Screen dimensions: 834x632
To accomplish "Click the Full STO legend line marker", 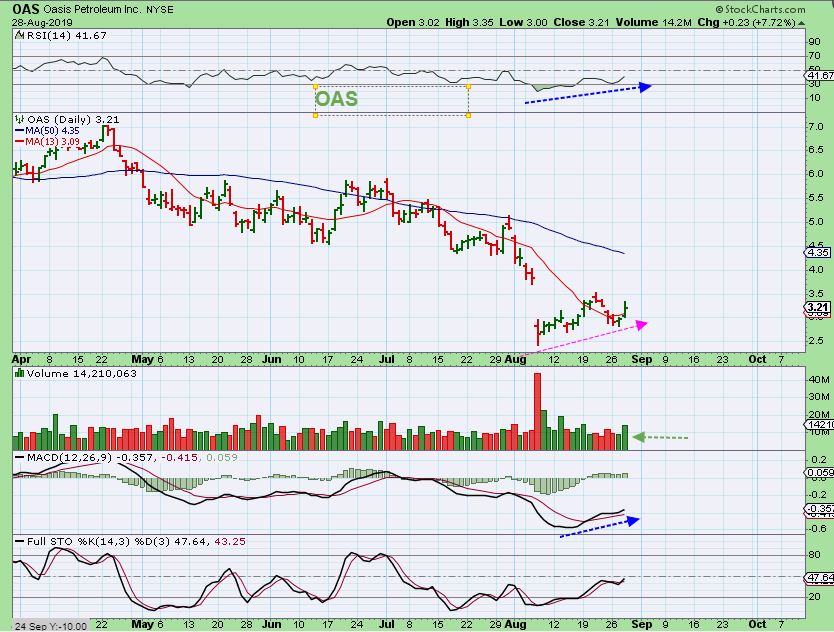I will (19, 542).
